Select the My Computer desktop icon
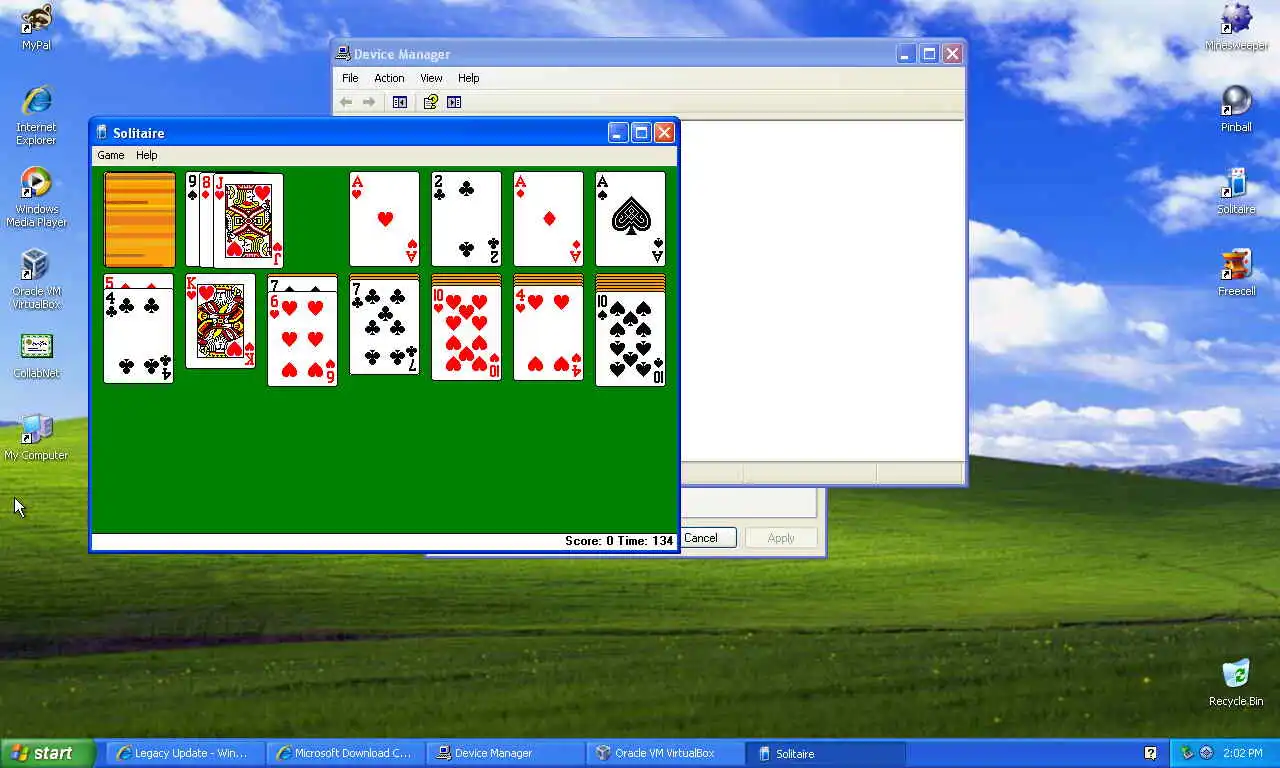 tap(36, 438)
